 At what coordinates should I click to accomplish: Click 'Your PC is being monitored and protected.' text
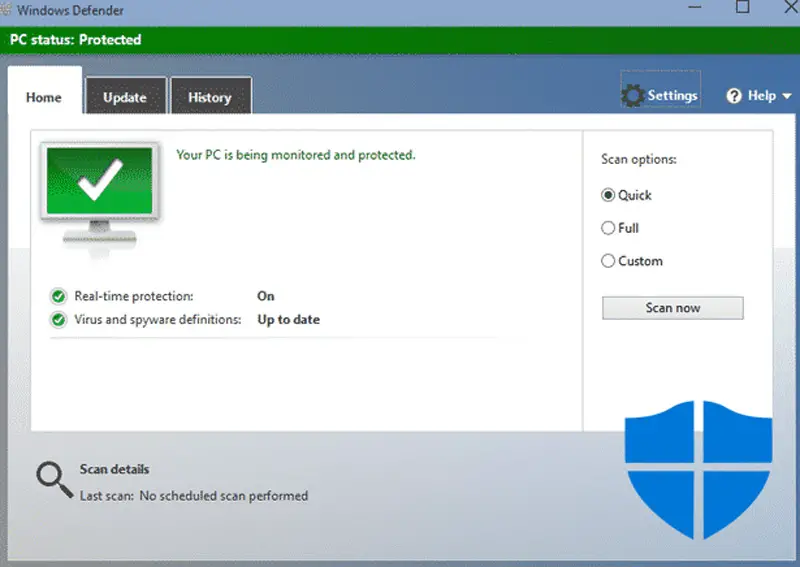pos(295,155)
